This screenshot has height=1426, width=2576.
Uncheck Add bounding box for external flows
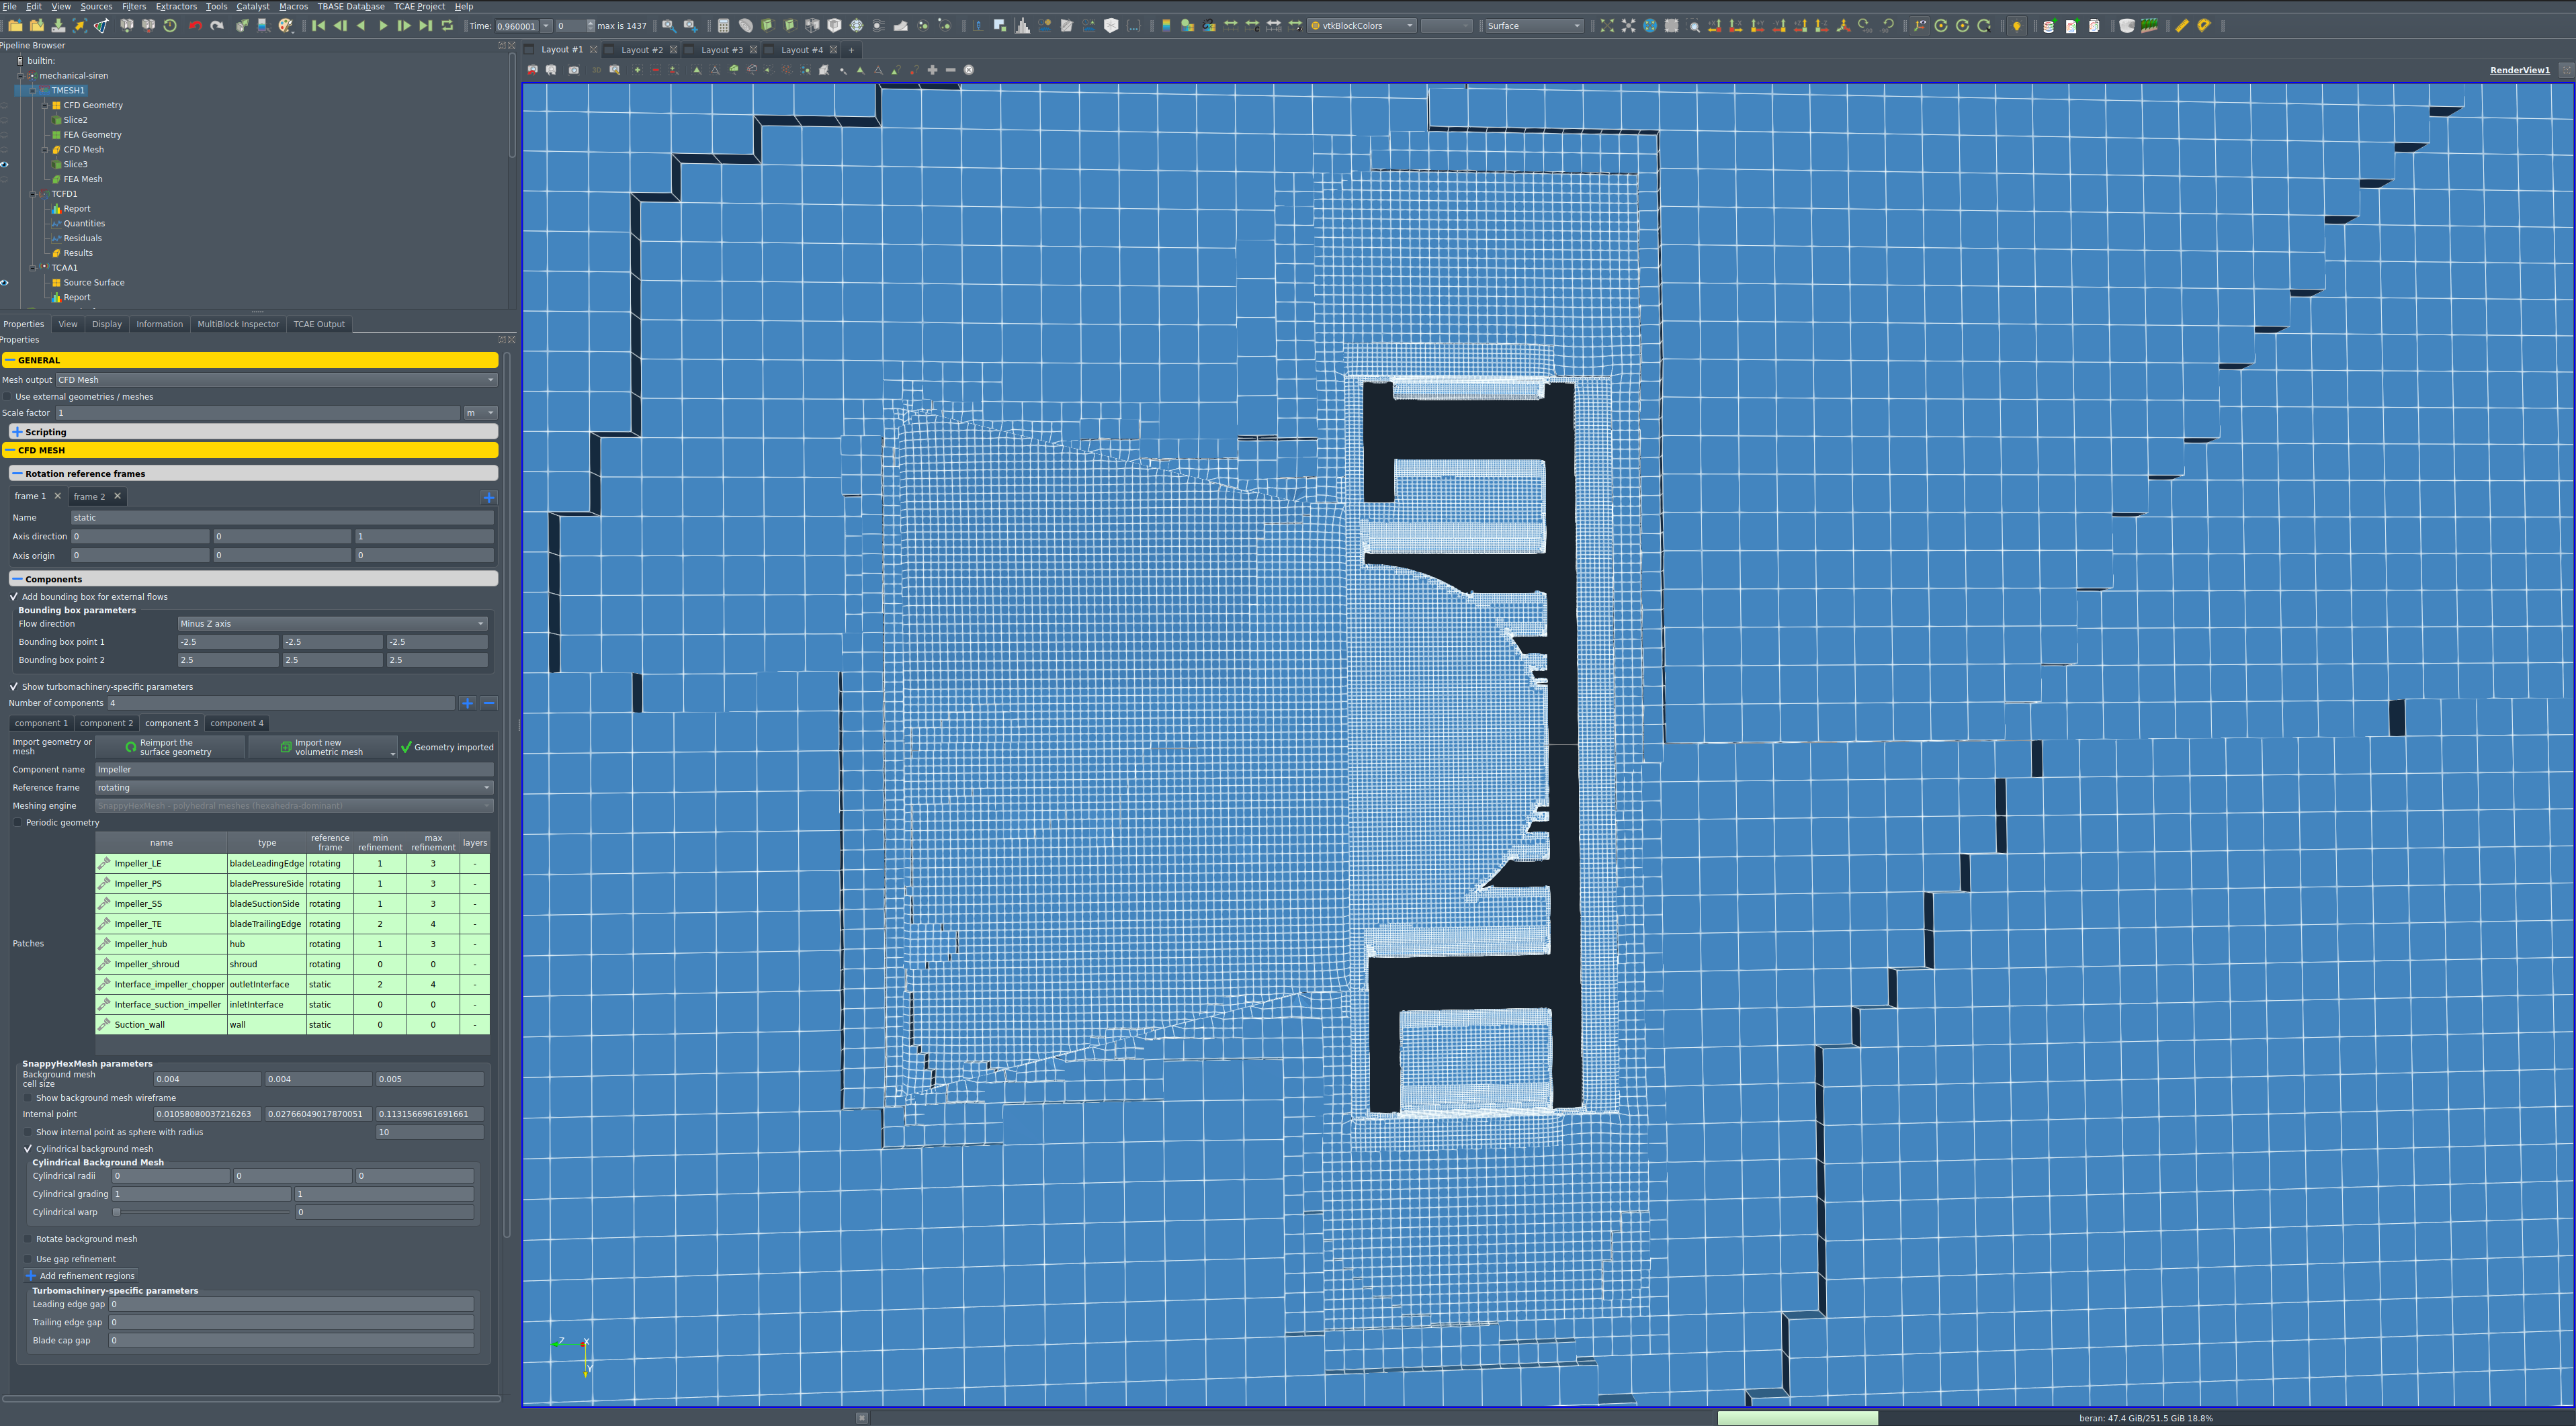coord(14,597)
